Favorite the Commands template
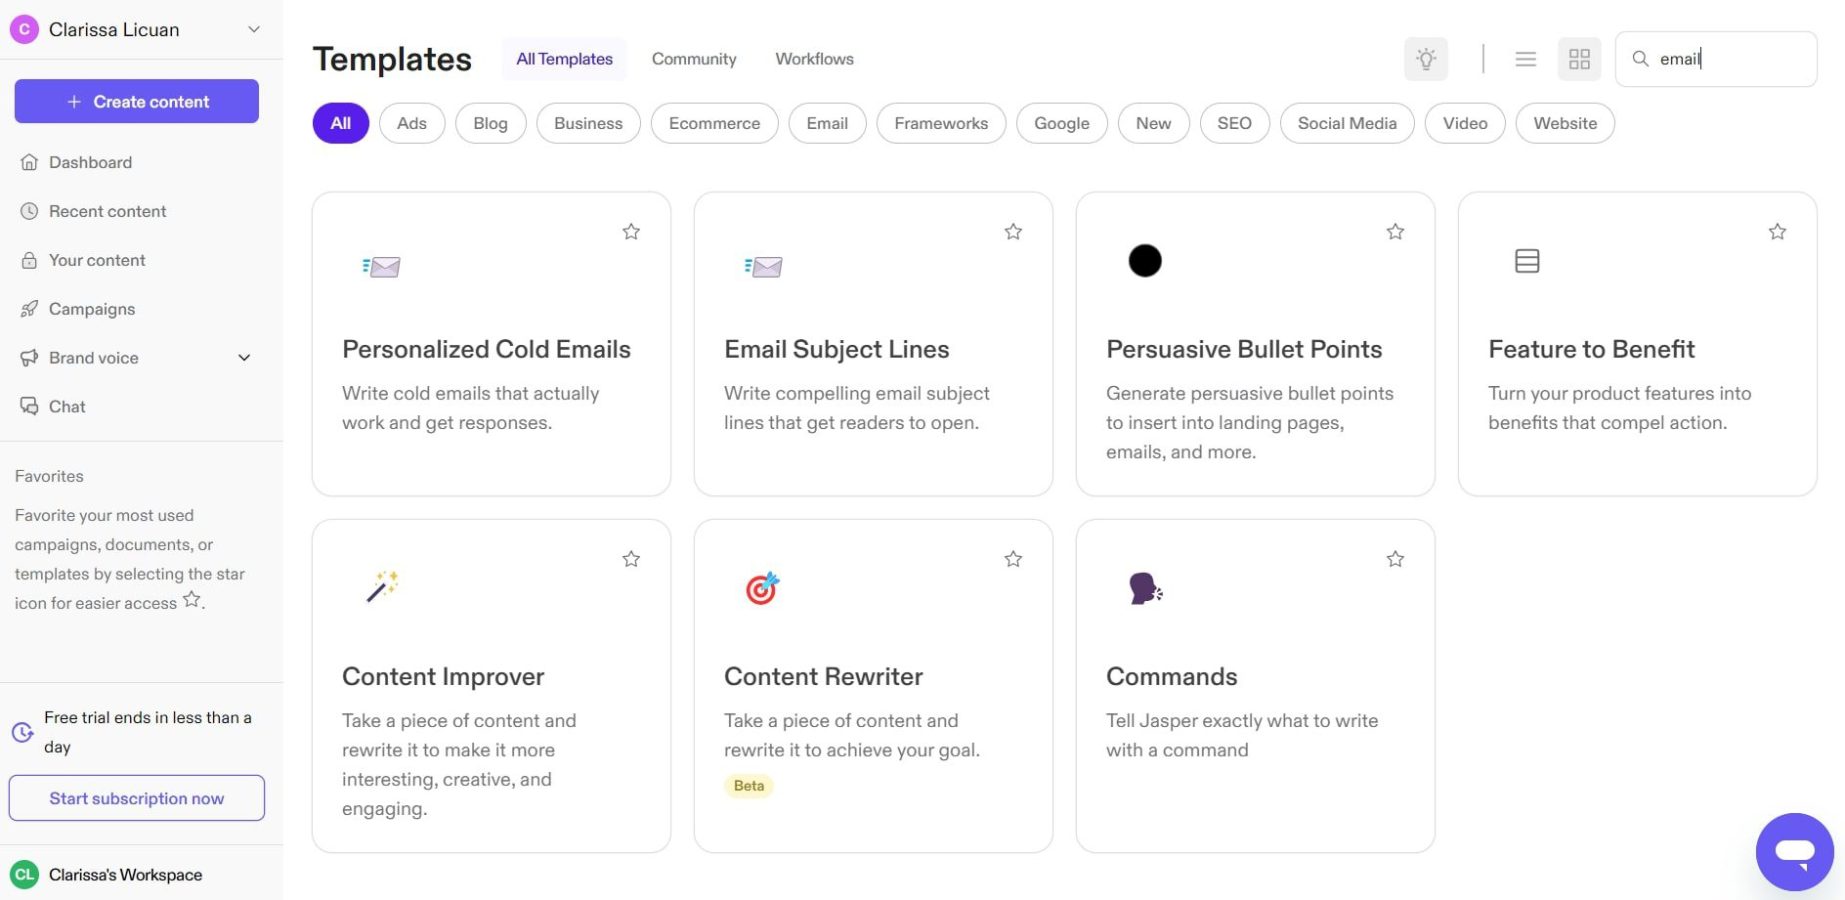This screenshot has width=1845, height=900. 1395,558
